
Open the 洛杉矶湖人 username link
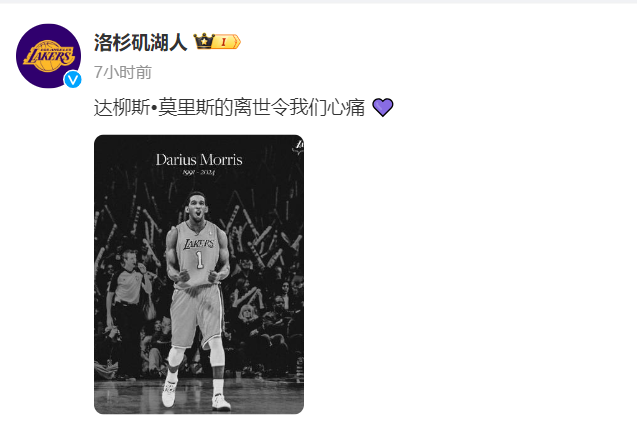(x=140, y=42)
